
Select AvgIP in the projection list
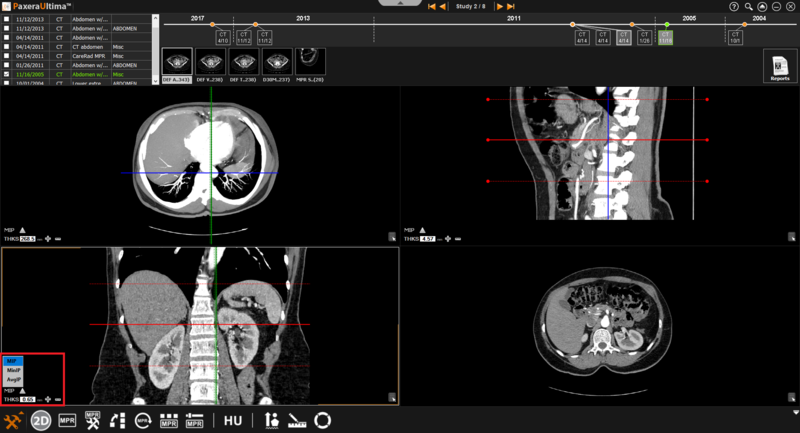click(x=14, y=380)
